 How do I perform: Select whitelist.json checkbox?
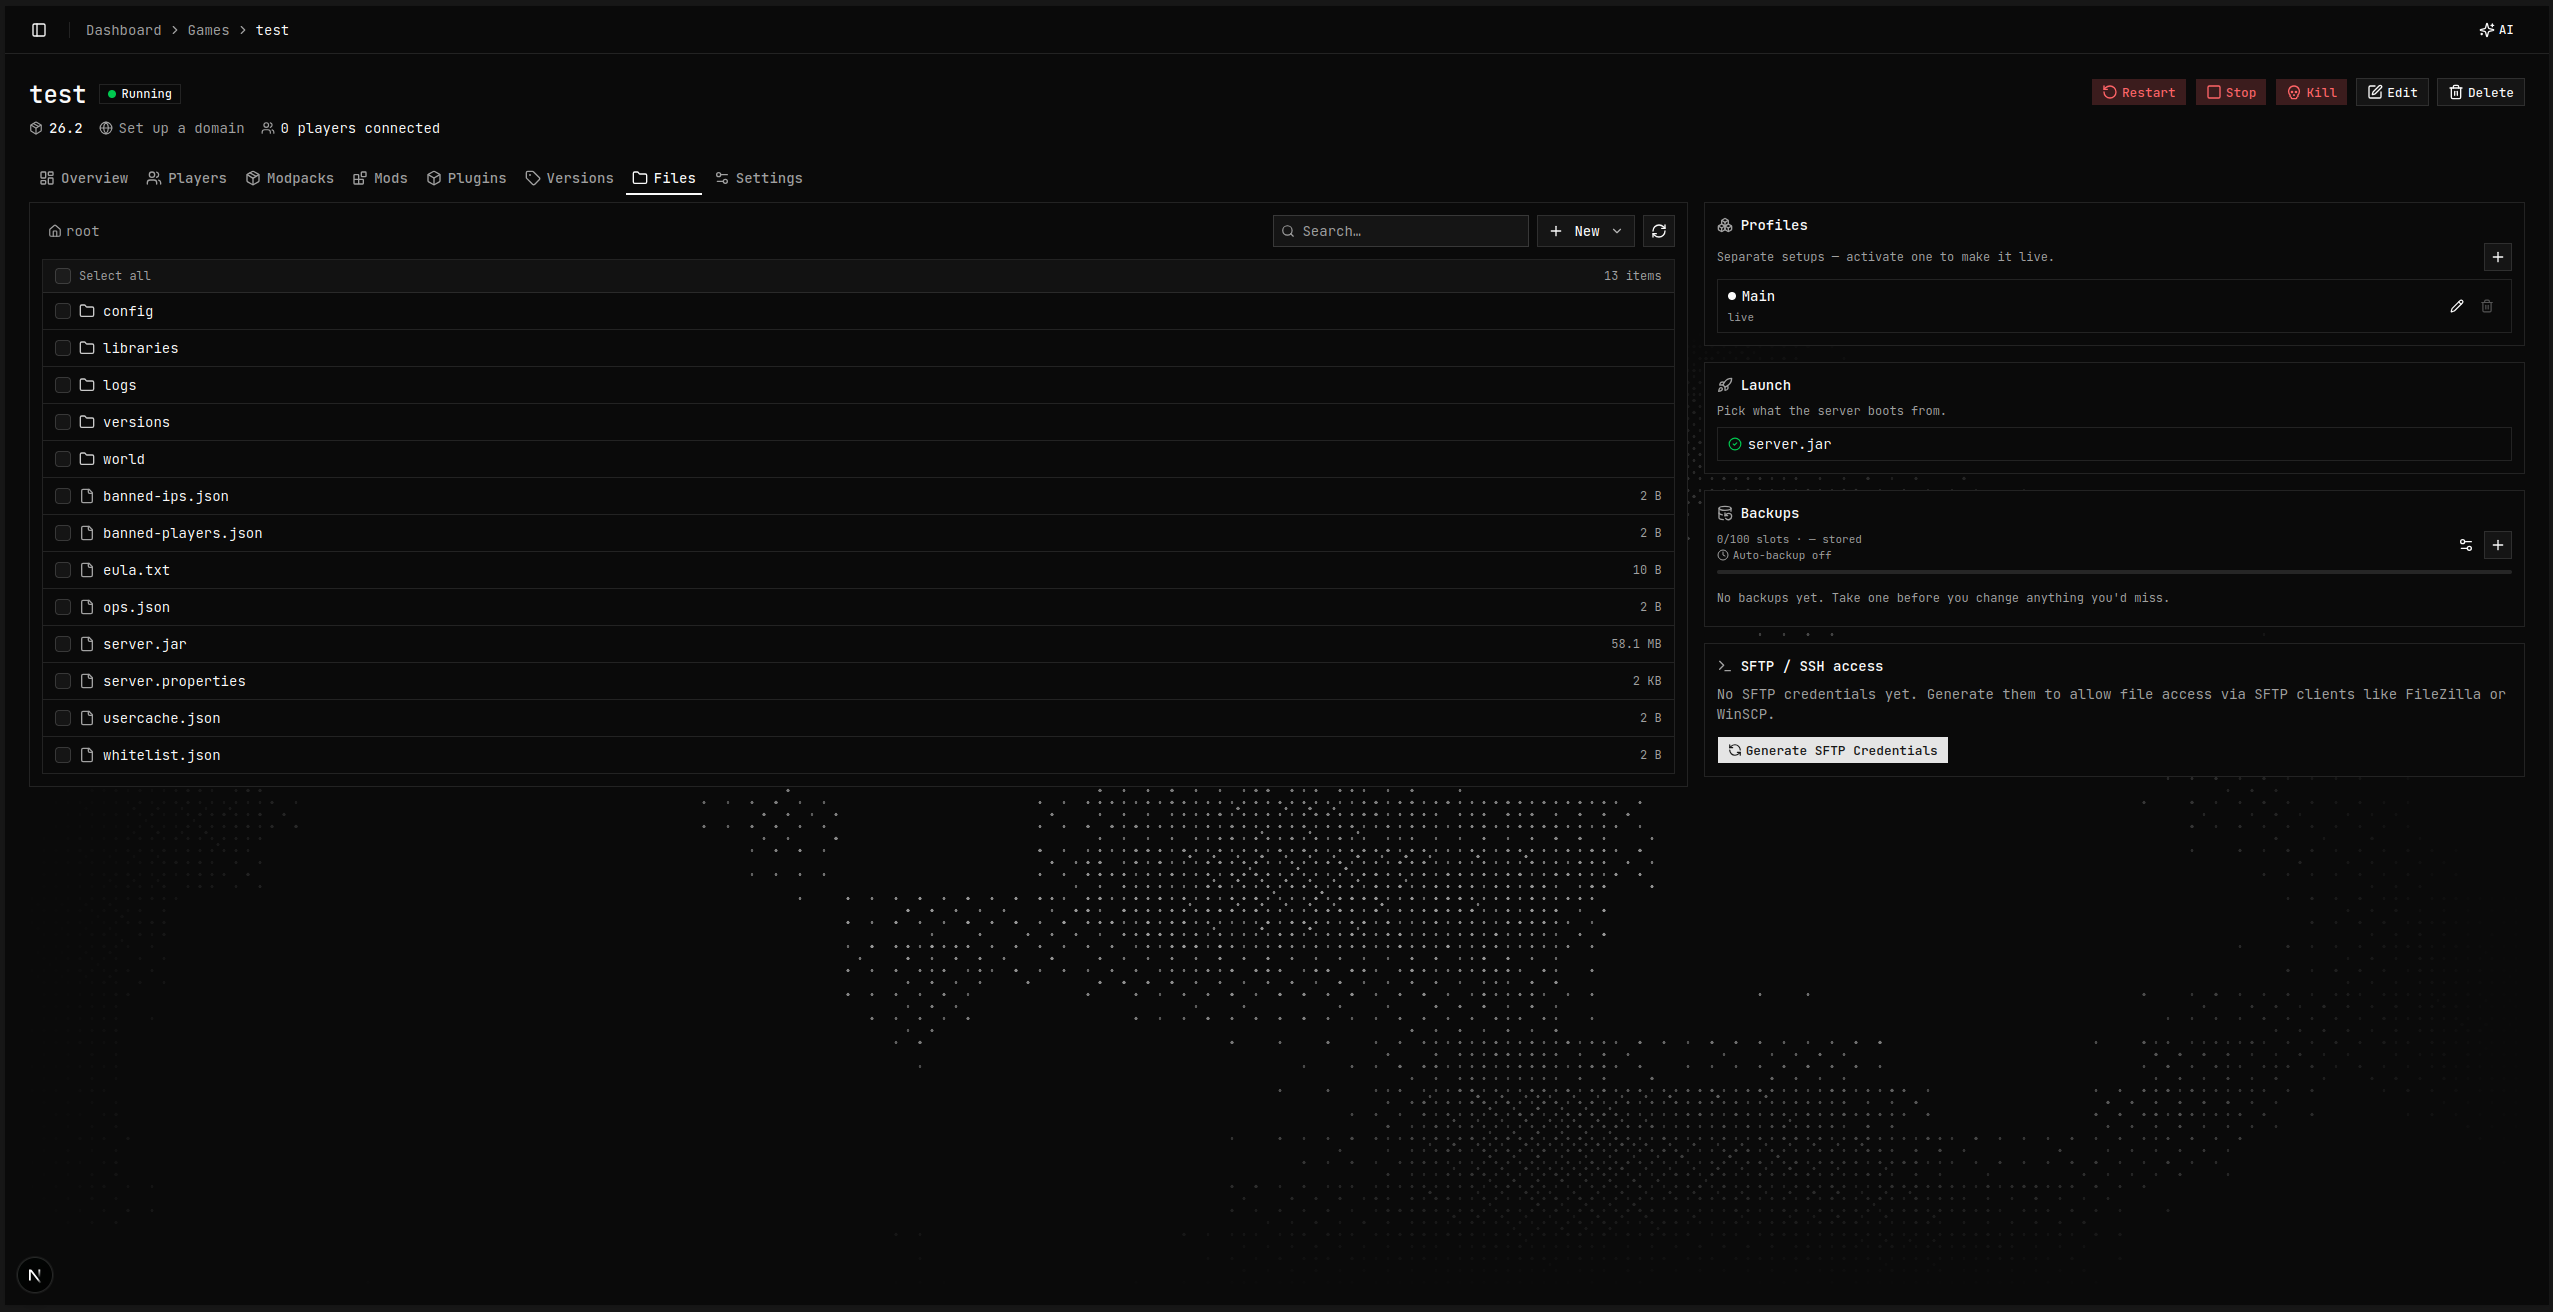(63, 755)
